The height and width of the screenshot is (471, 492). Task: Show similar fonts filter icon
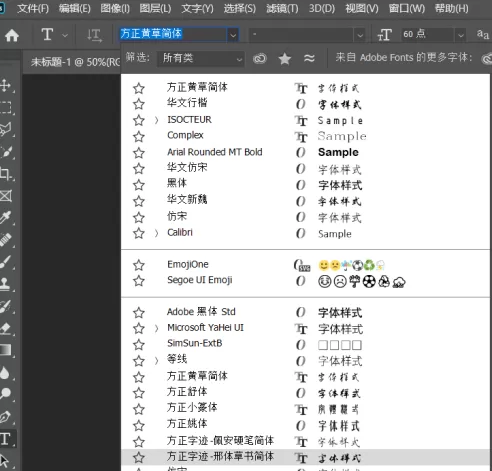point(309,59)
